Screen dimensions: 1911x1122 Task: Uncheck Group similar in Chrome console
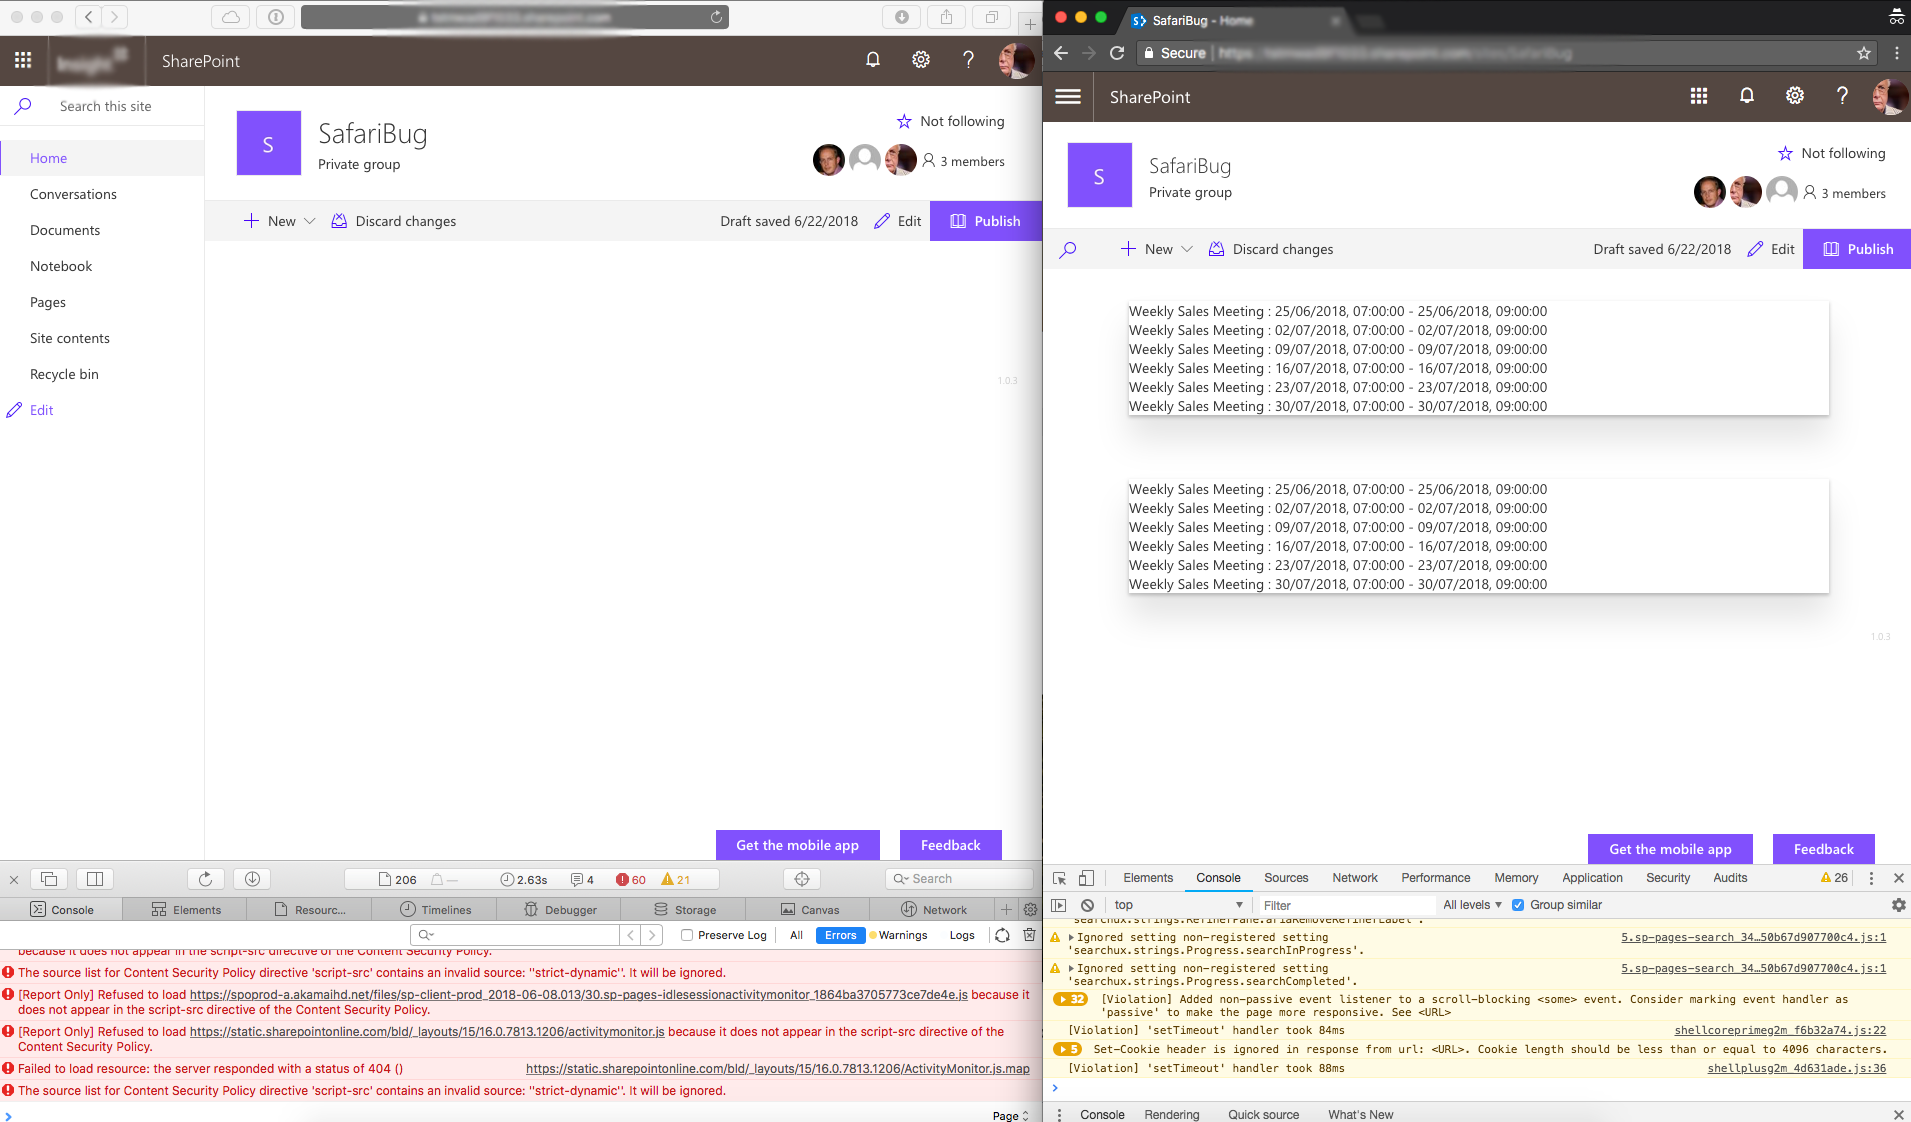pyautogui.click(x=1518, y=905)
